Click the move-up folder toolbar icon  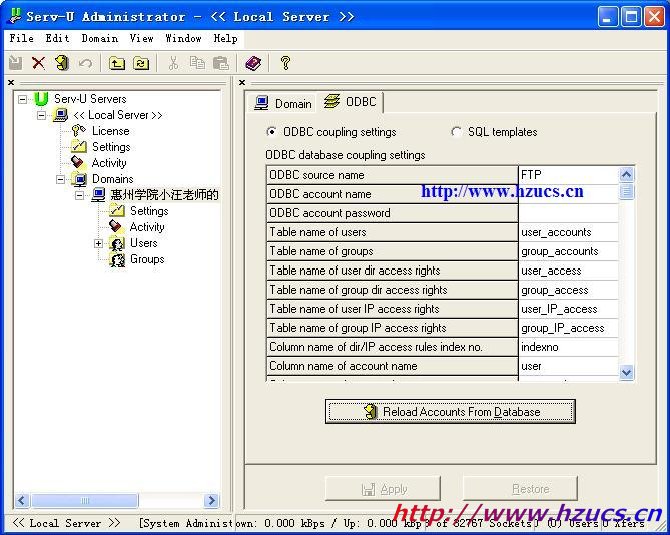tap(117, 63)
